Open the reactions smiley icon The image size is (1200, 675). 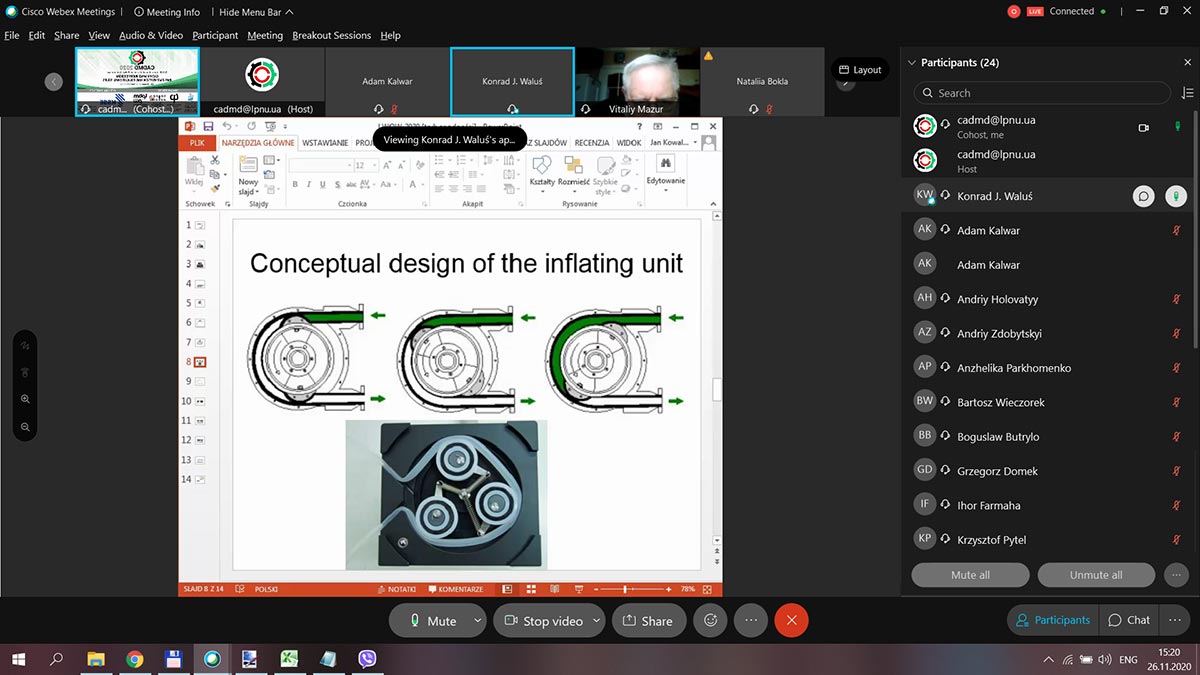pyautogui.click(x=711, y=620)
